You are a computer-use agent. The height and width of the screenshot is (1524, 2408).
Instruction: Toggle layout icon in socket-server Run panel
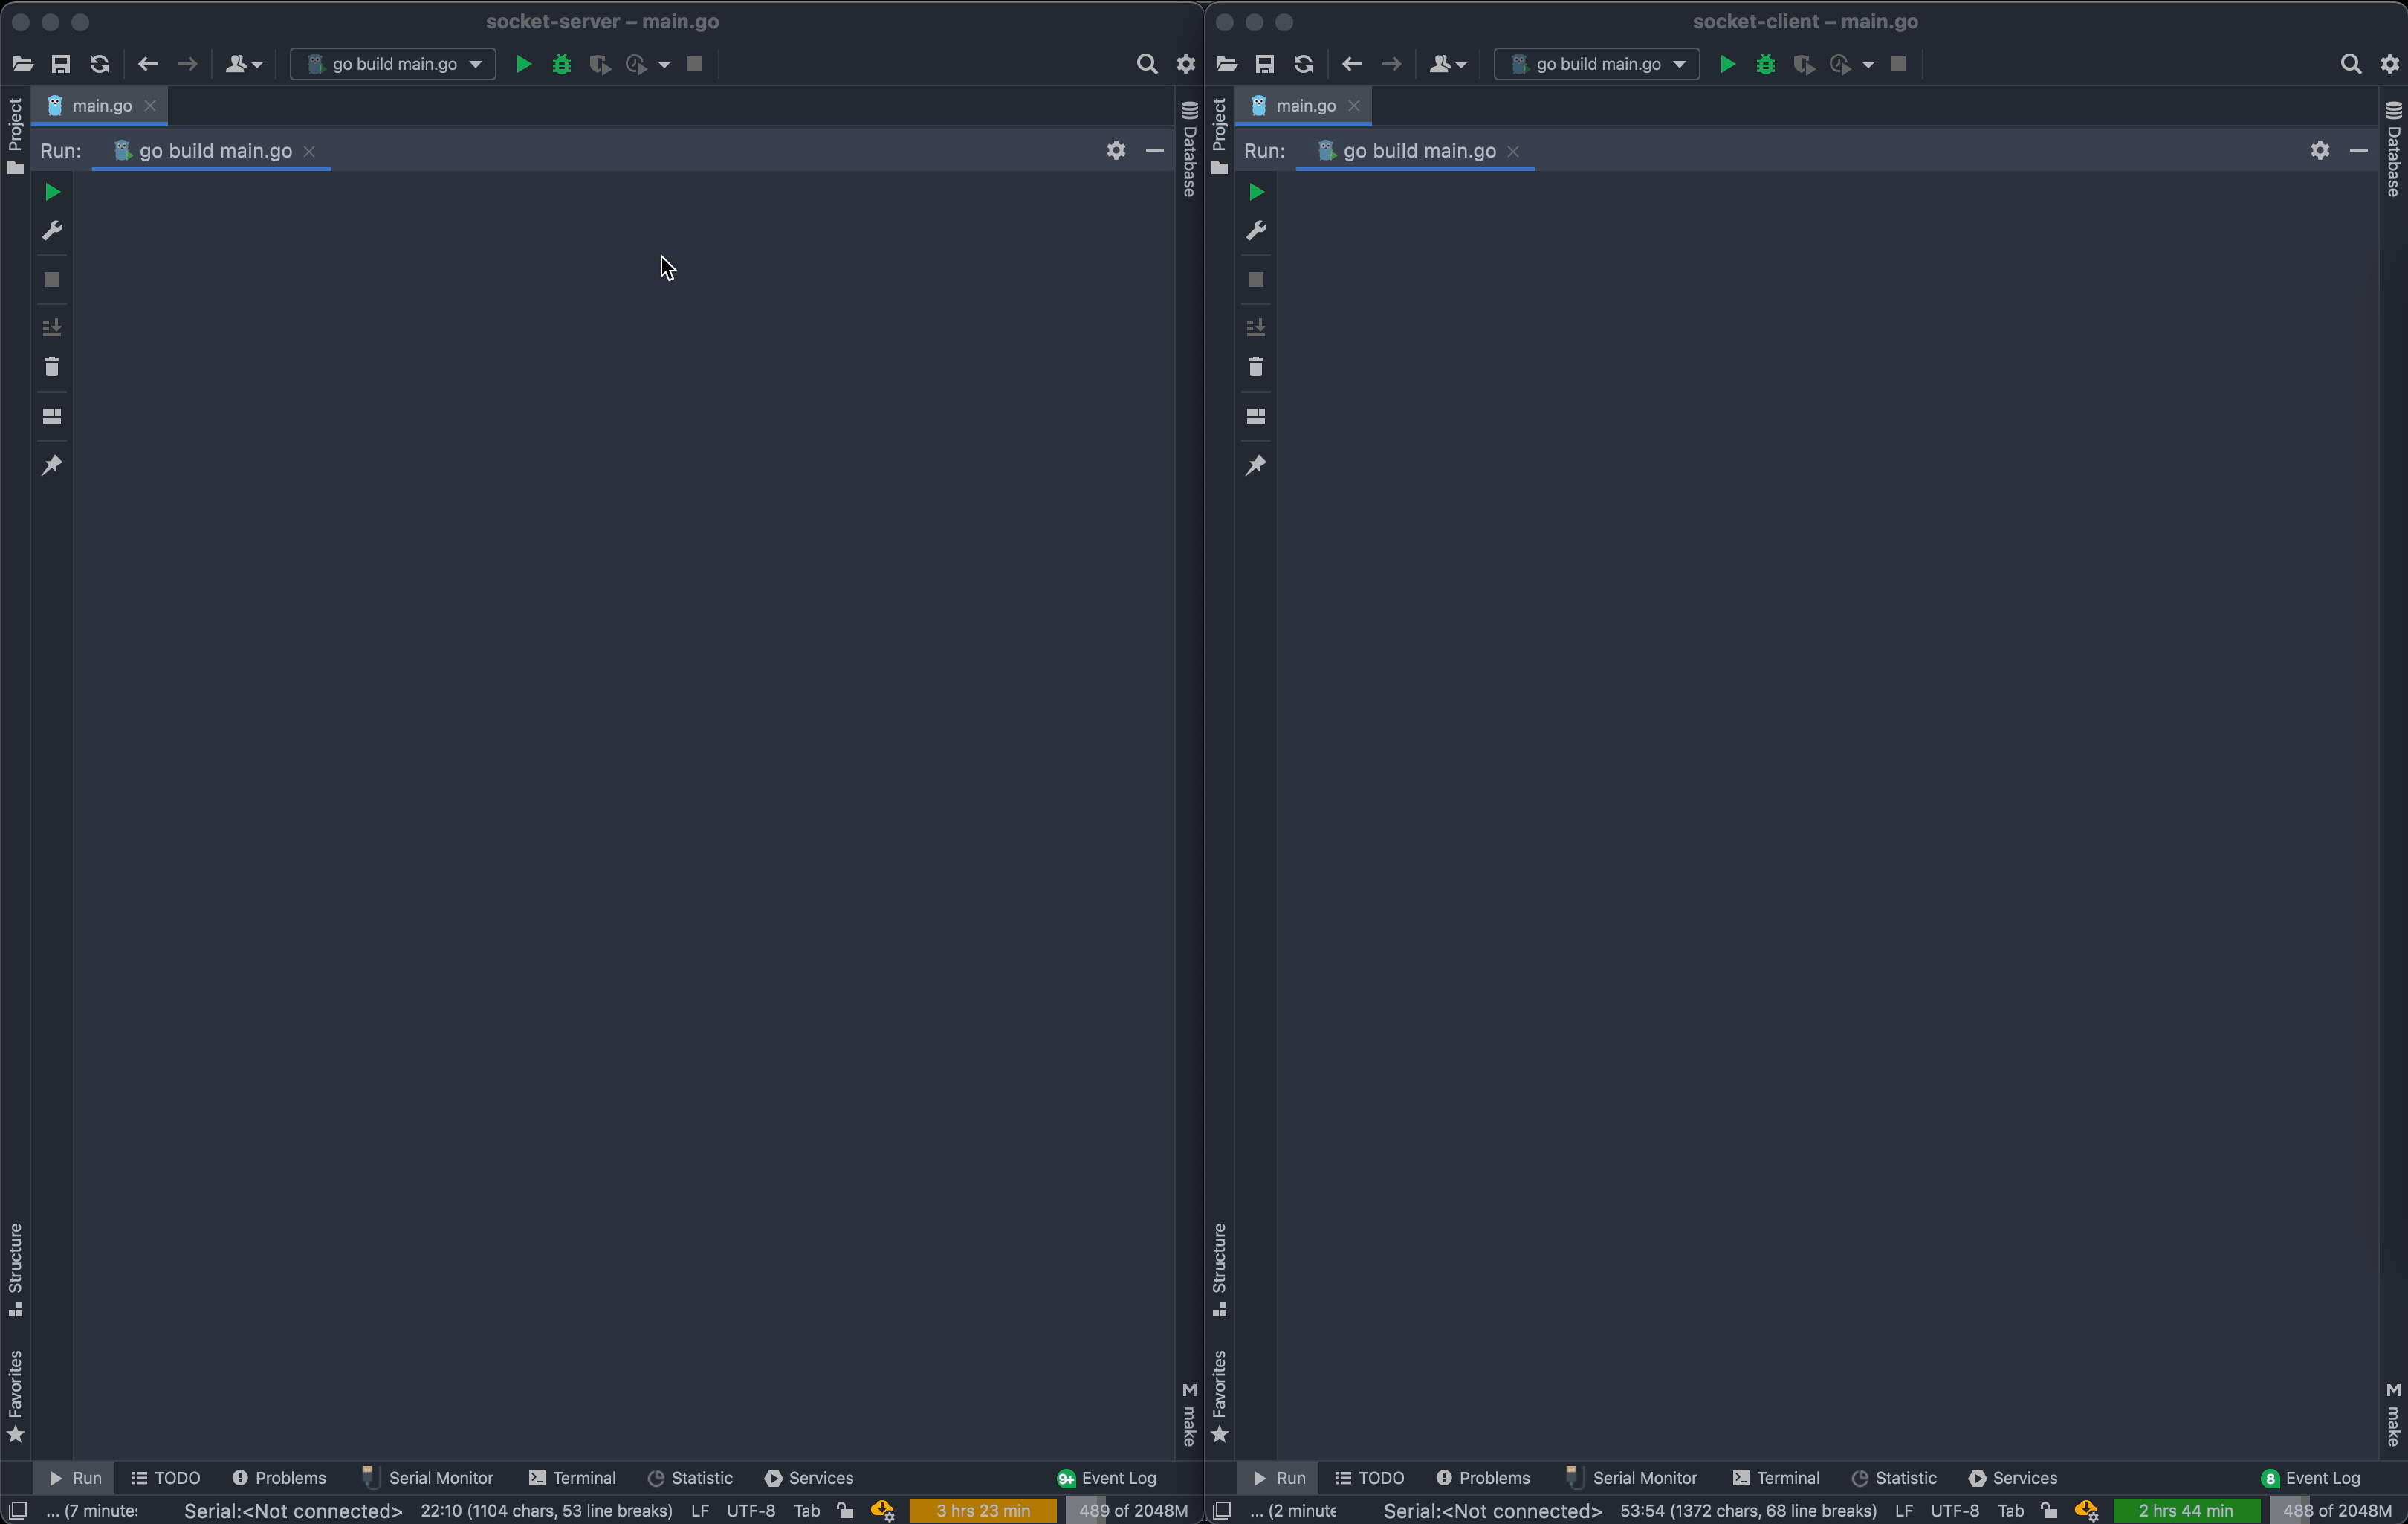click(52, 416)
